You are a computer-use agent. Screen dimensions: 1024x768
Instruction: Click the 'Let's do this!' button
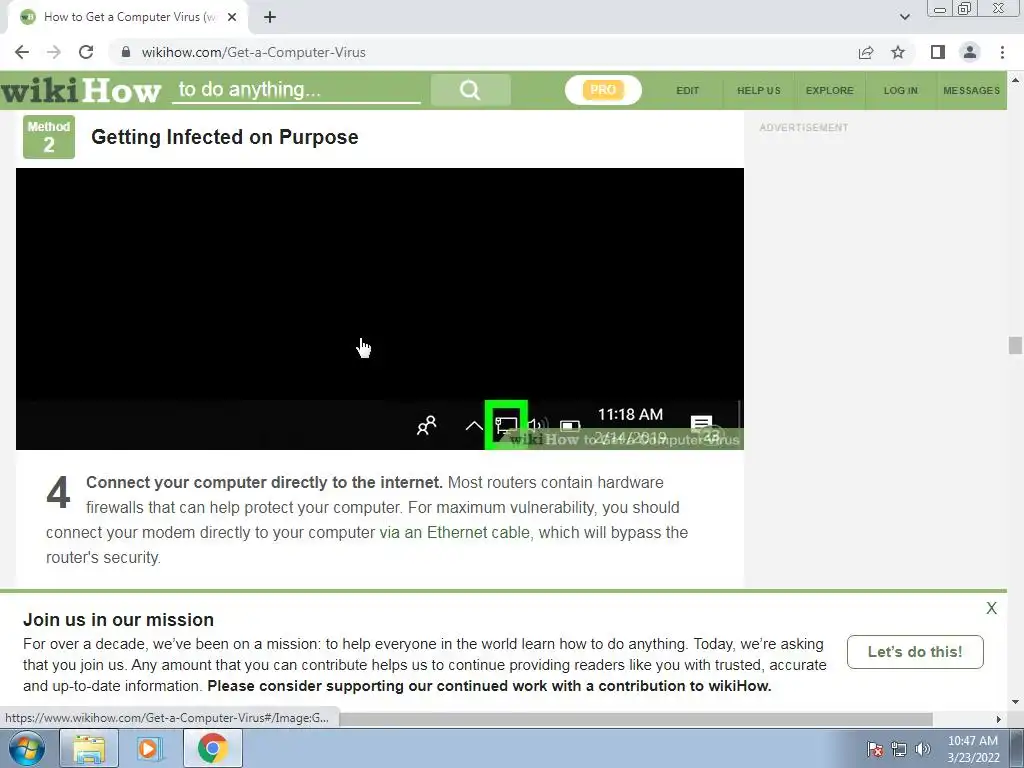915,652
